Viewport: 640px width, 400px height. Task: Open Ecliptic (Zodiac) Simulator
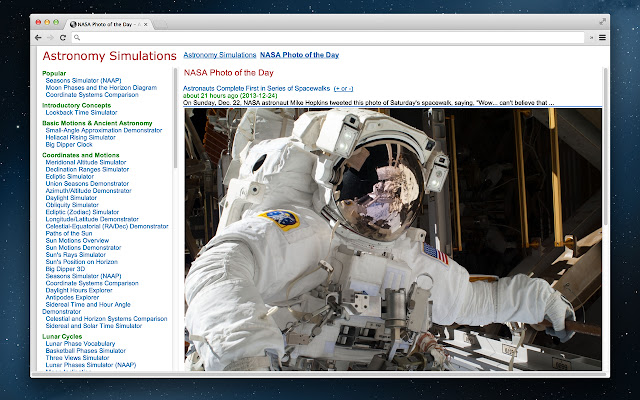[82, 212]
